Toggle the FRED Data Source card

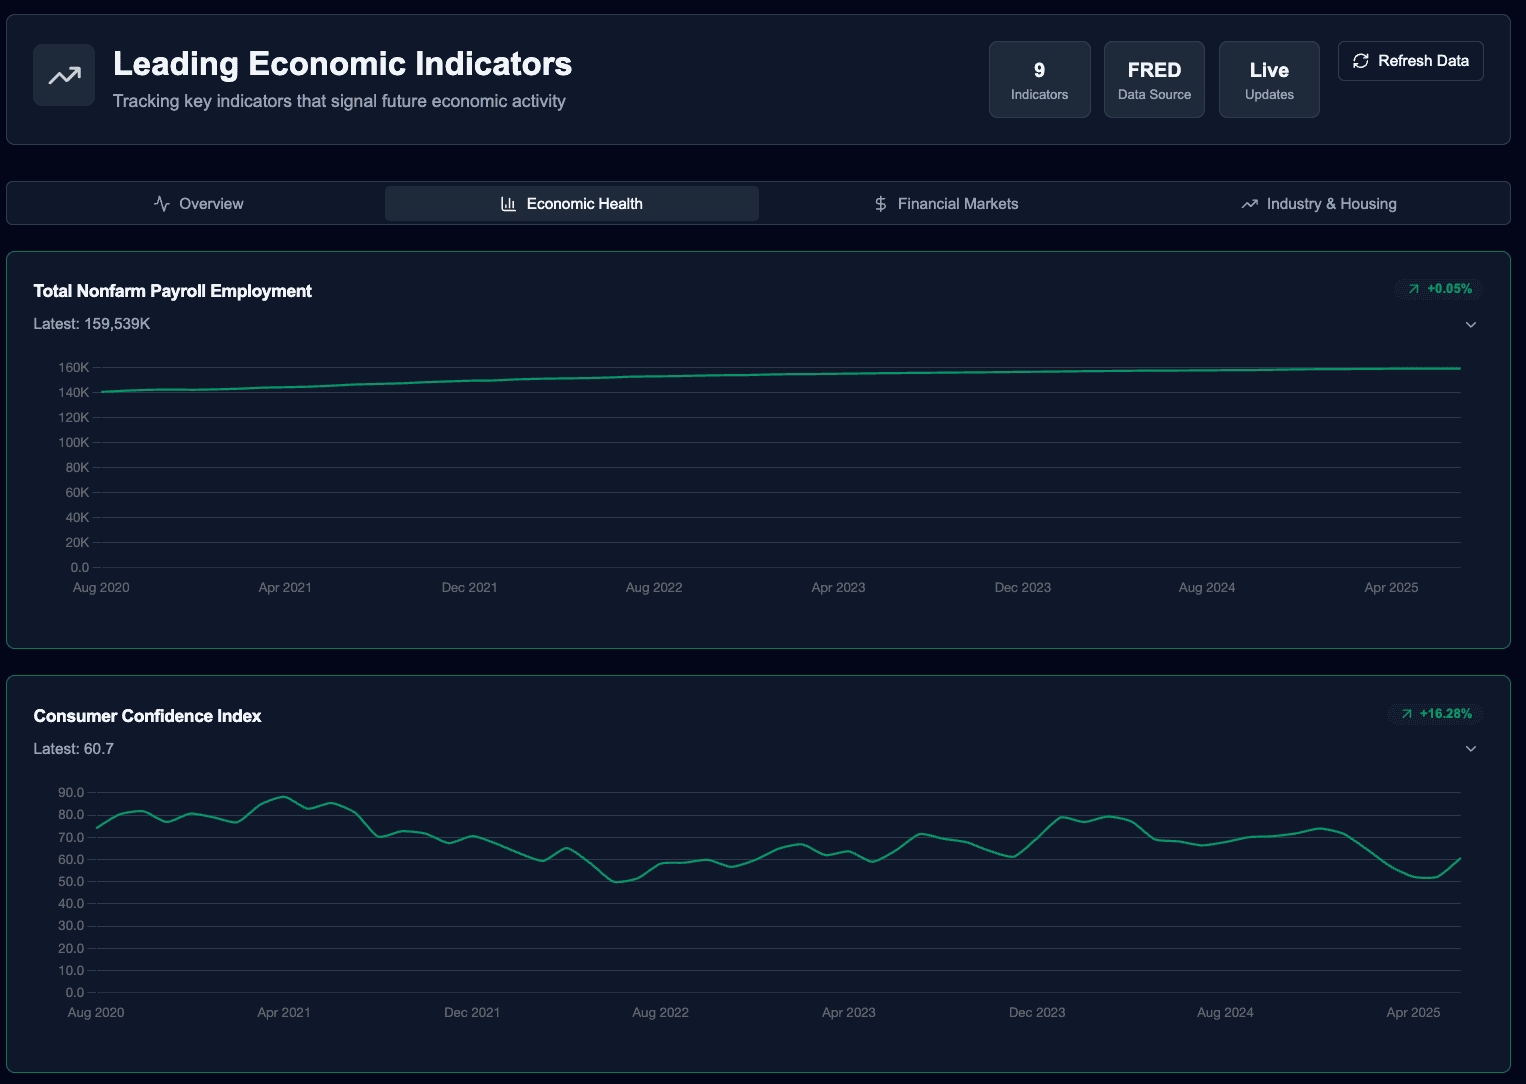tap(1154, 79)
